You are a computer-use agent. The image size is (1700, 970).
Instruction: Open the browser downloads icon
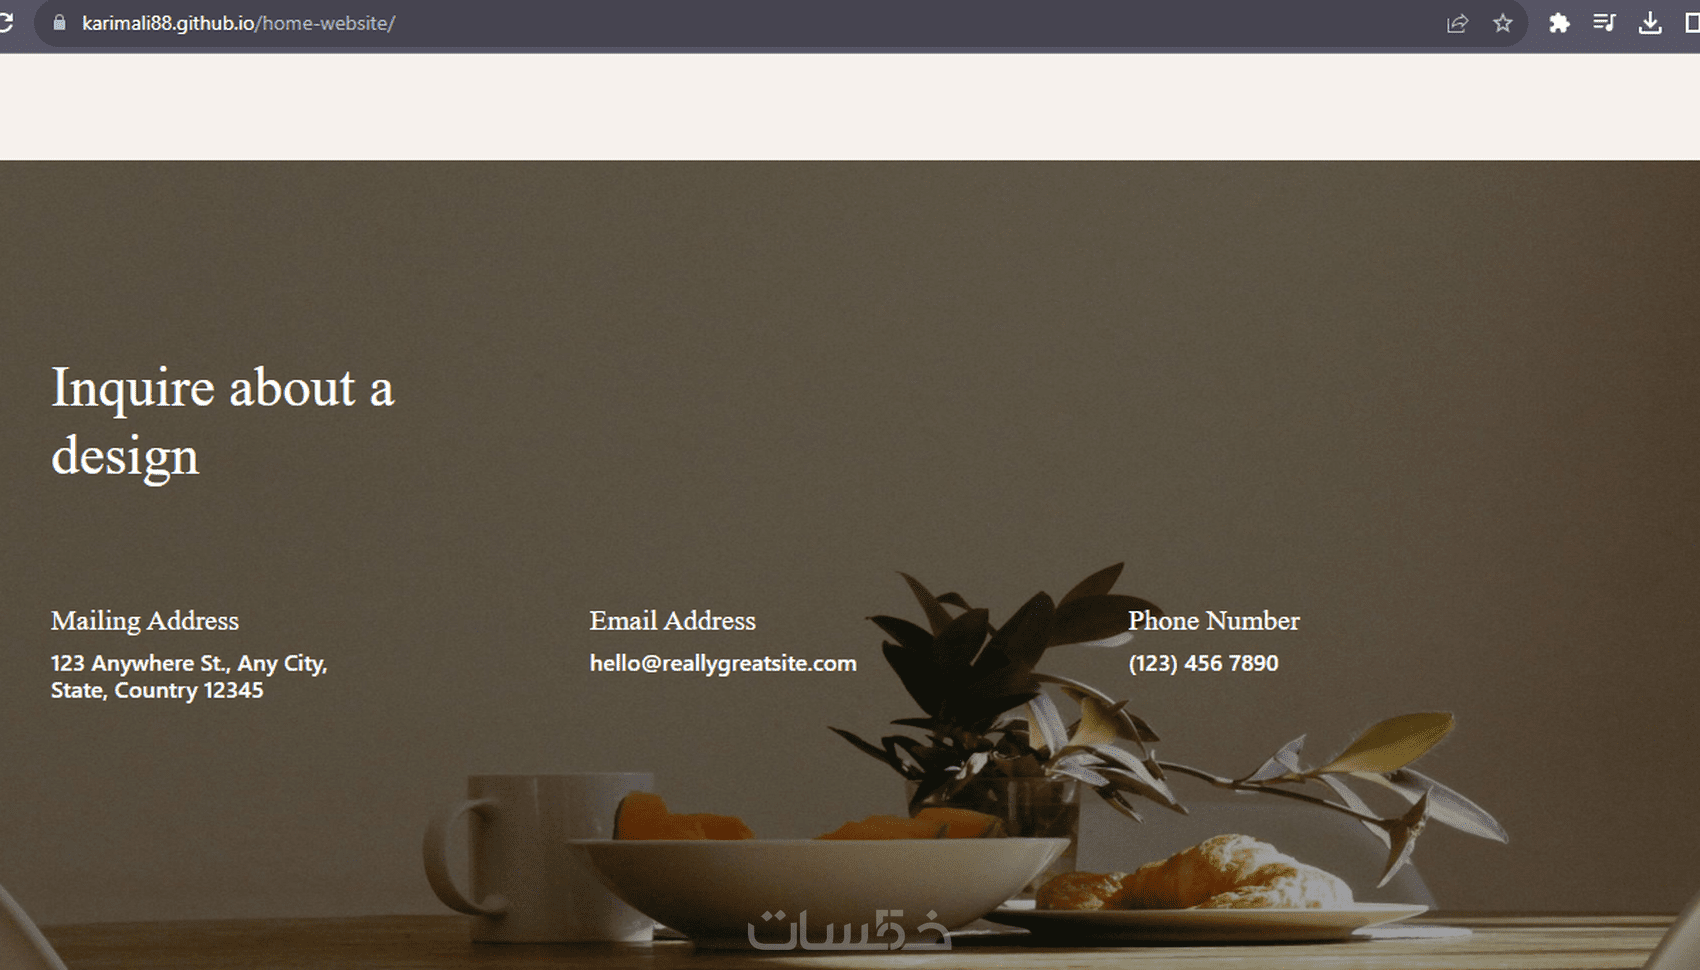(x=1650, y=23)
